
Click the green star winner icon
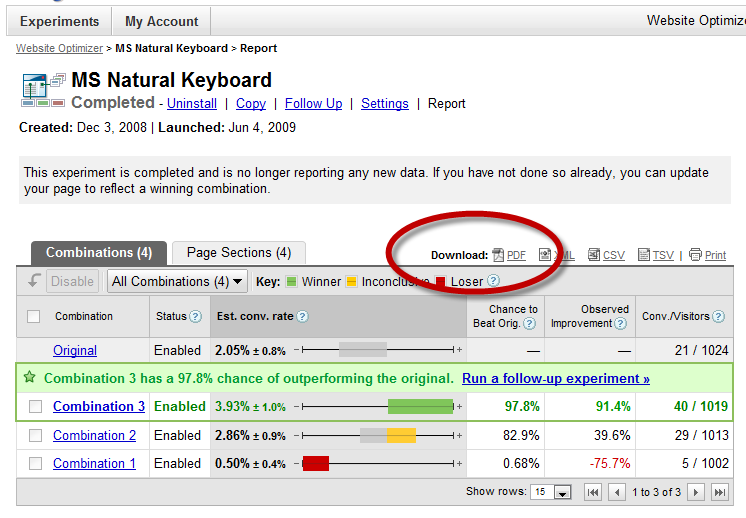pyautogui.click(x=29, y=378)
